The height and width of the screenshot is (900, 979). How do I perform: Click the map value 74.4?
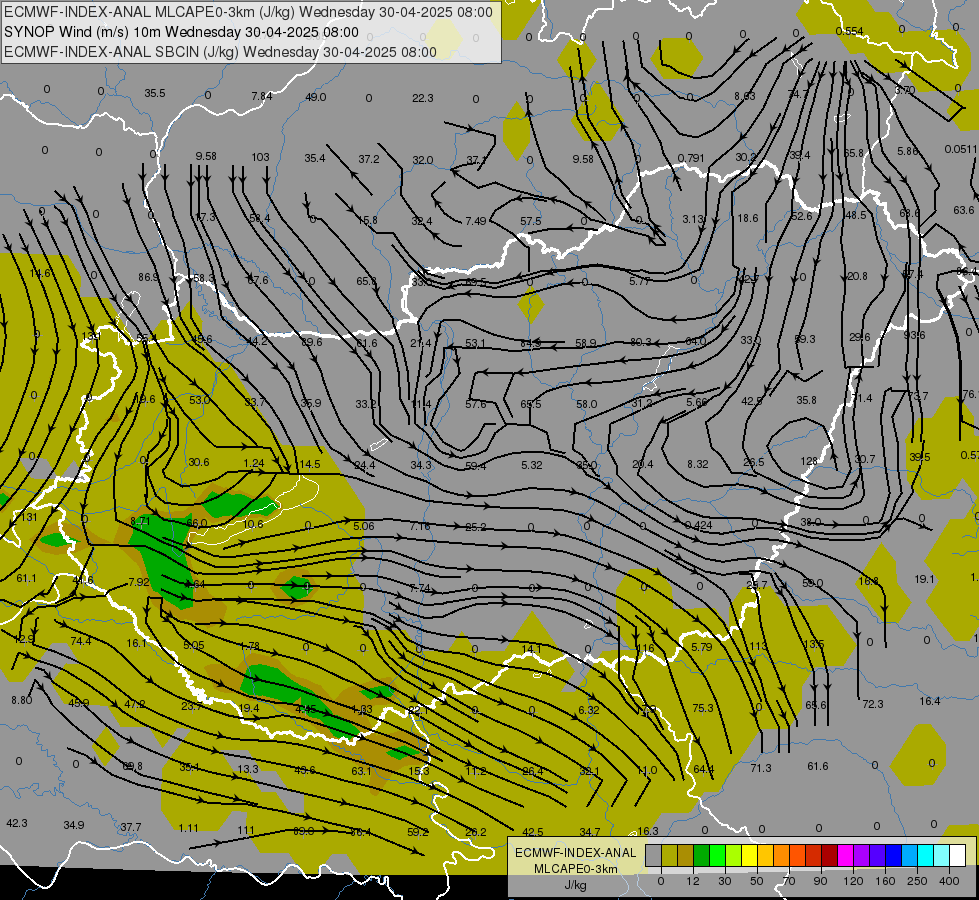(x=81, y=641)
